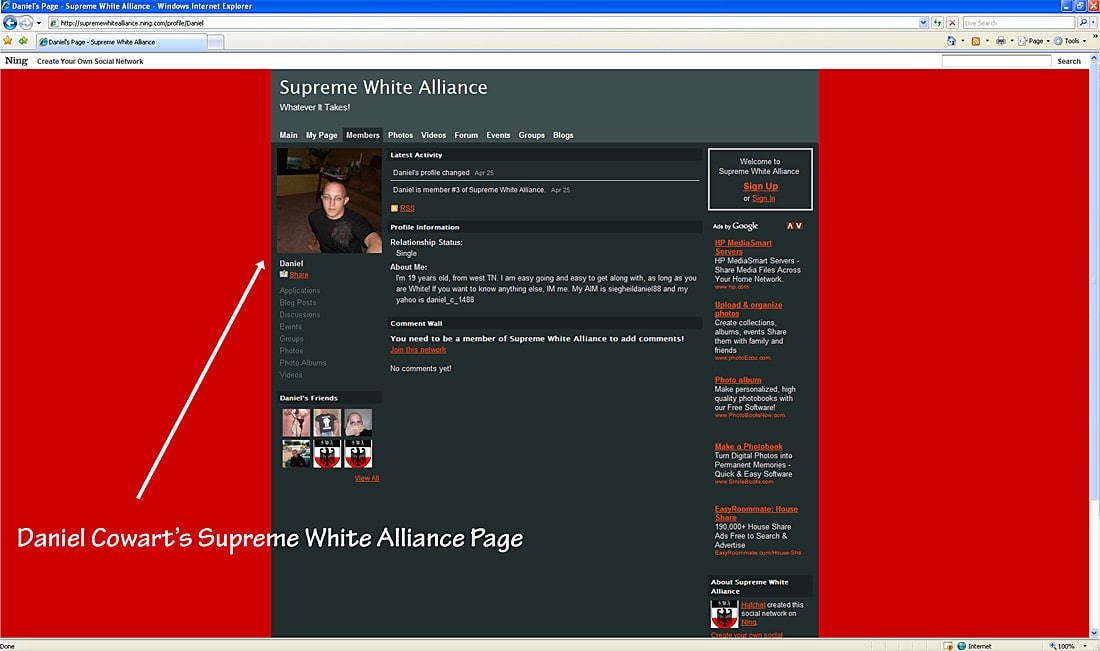Click inside the Live Search field
The width and height of the screenshot is (1100, 651).
point(1015,22)
